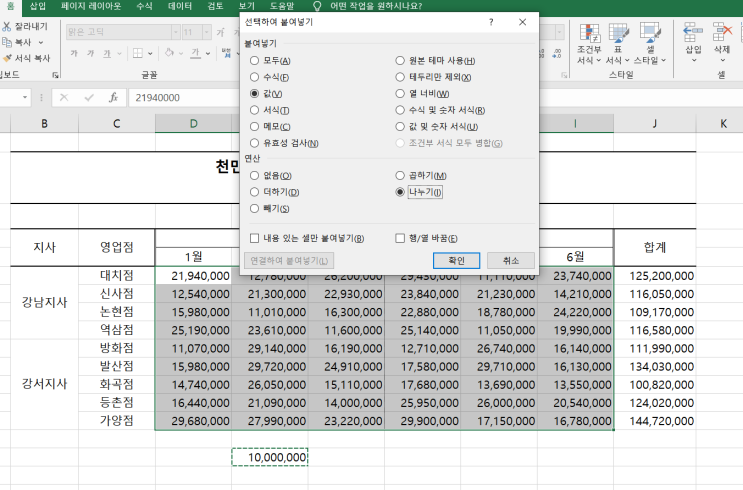743x490 pixels.
Task: Open the clipboard group dialog launcher
Action: click(x=55, y=75)
